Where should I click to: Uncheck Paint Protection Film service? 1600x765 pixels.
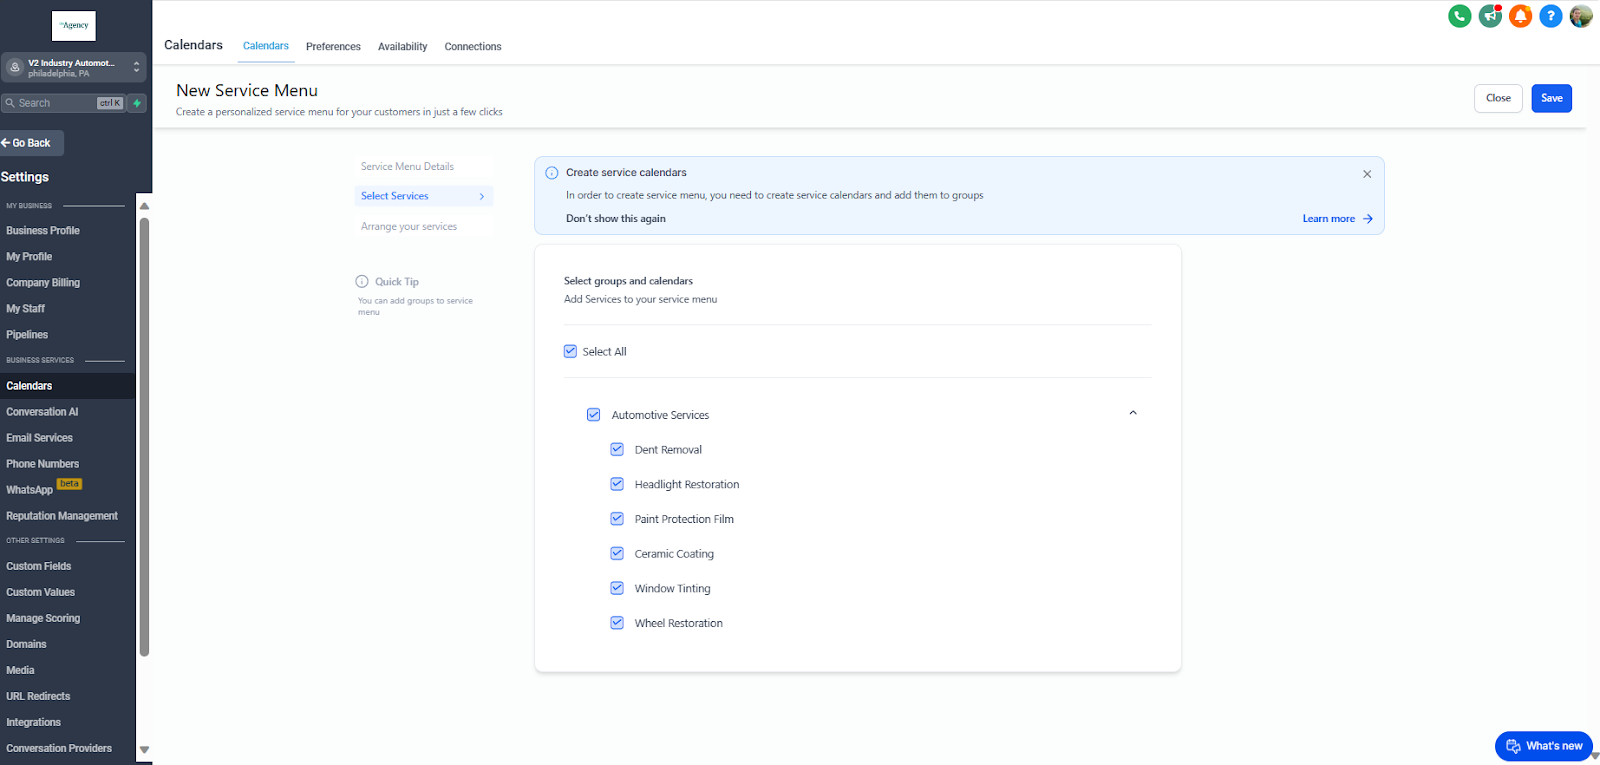point(617,519)
